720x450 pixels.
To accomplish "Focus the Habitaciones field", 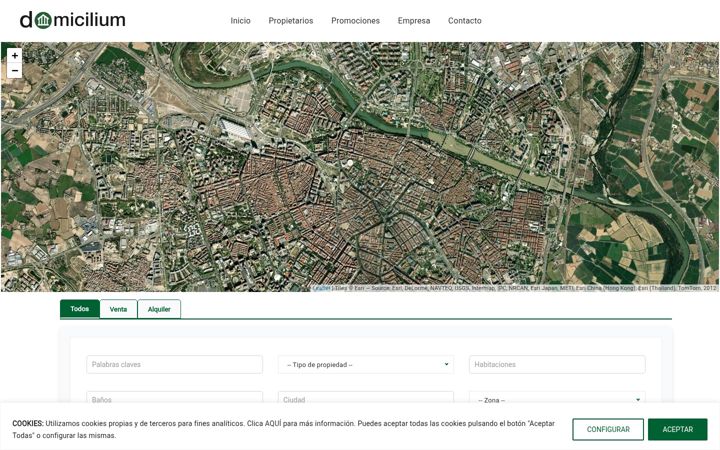I will point(557,365).
